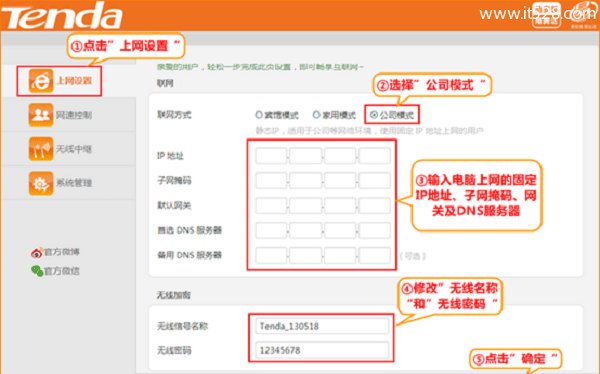Viewport: 600px width, 374px height.
Task: Click the fourth octet box of IP 地址
Action: tap(375, 156)
